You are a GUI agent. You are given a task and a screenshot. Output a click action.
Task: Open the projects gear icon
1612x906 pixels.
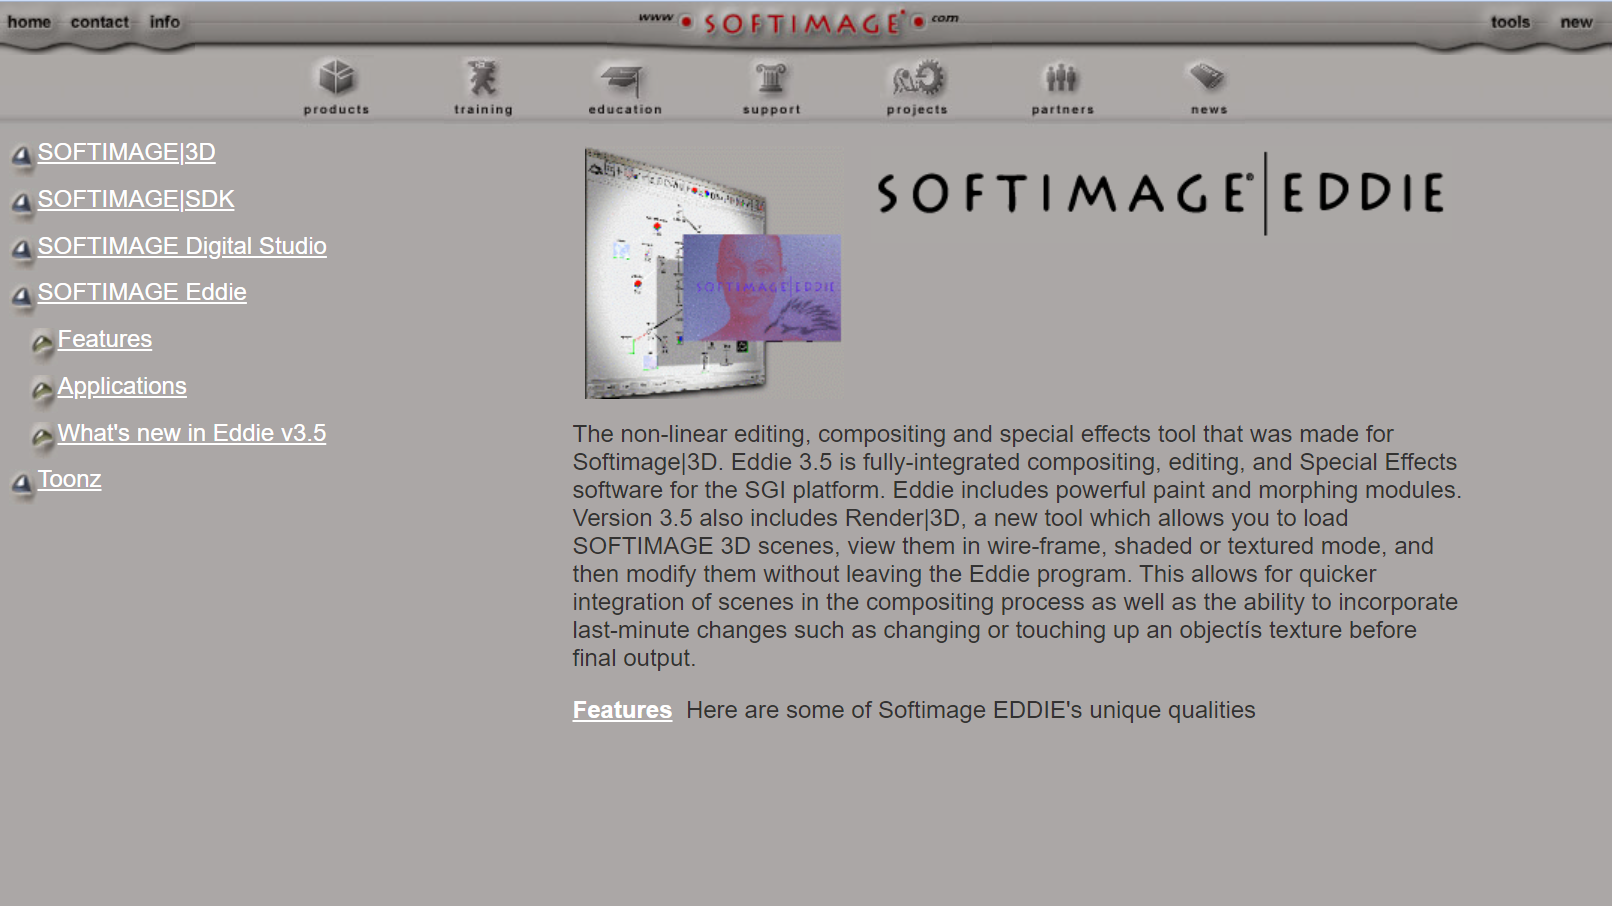coord(917,78)
